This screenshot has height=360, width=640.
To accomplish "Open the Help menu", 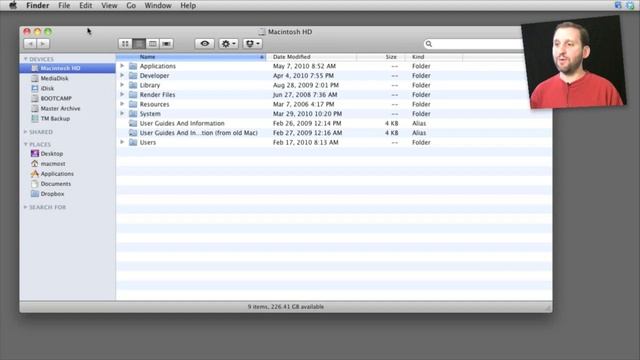I will (x=188, y=5).
